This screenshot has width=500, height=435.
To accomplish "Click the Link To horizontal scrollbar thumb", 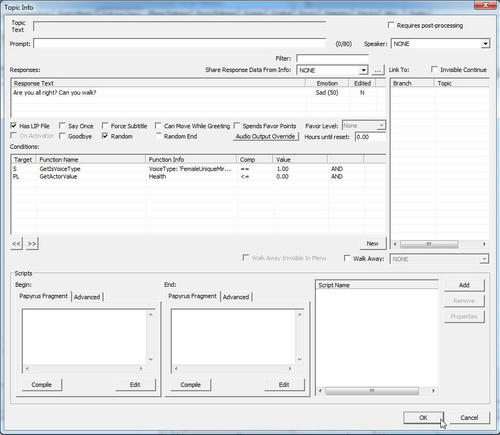I will coord(429,244).
